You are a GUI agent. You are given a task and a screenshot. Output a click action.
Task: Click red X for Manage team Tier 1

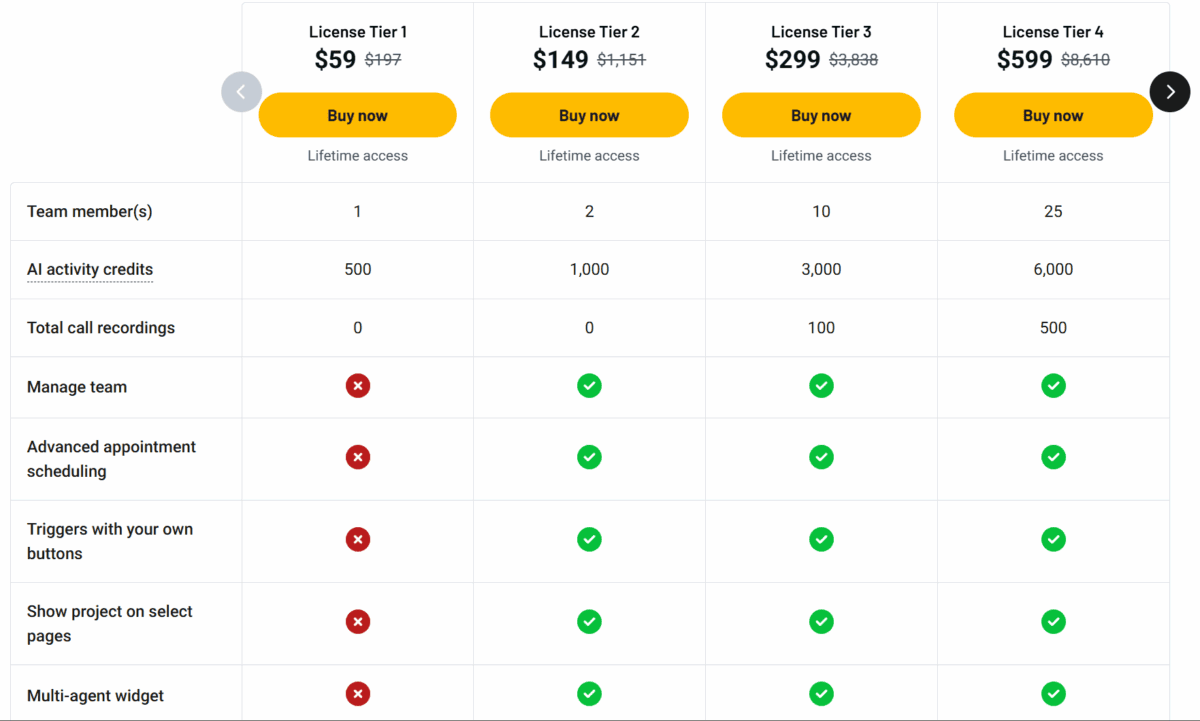click(358, 386)
